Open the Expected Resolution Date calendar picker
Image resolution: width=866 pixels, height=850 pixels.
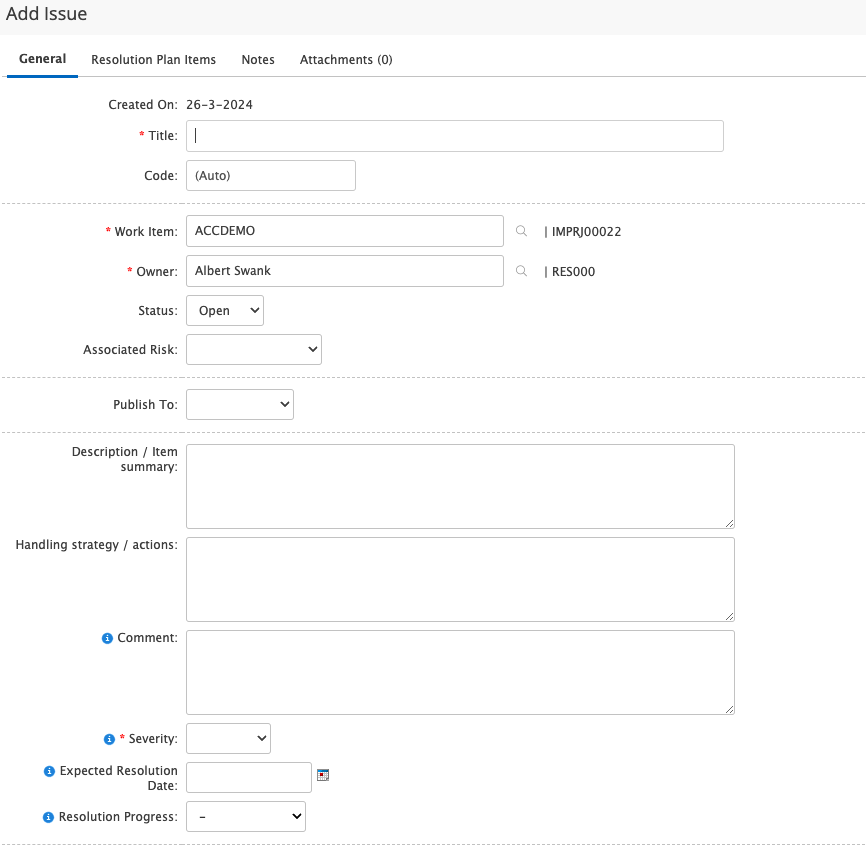point(323,775)
